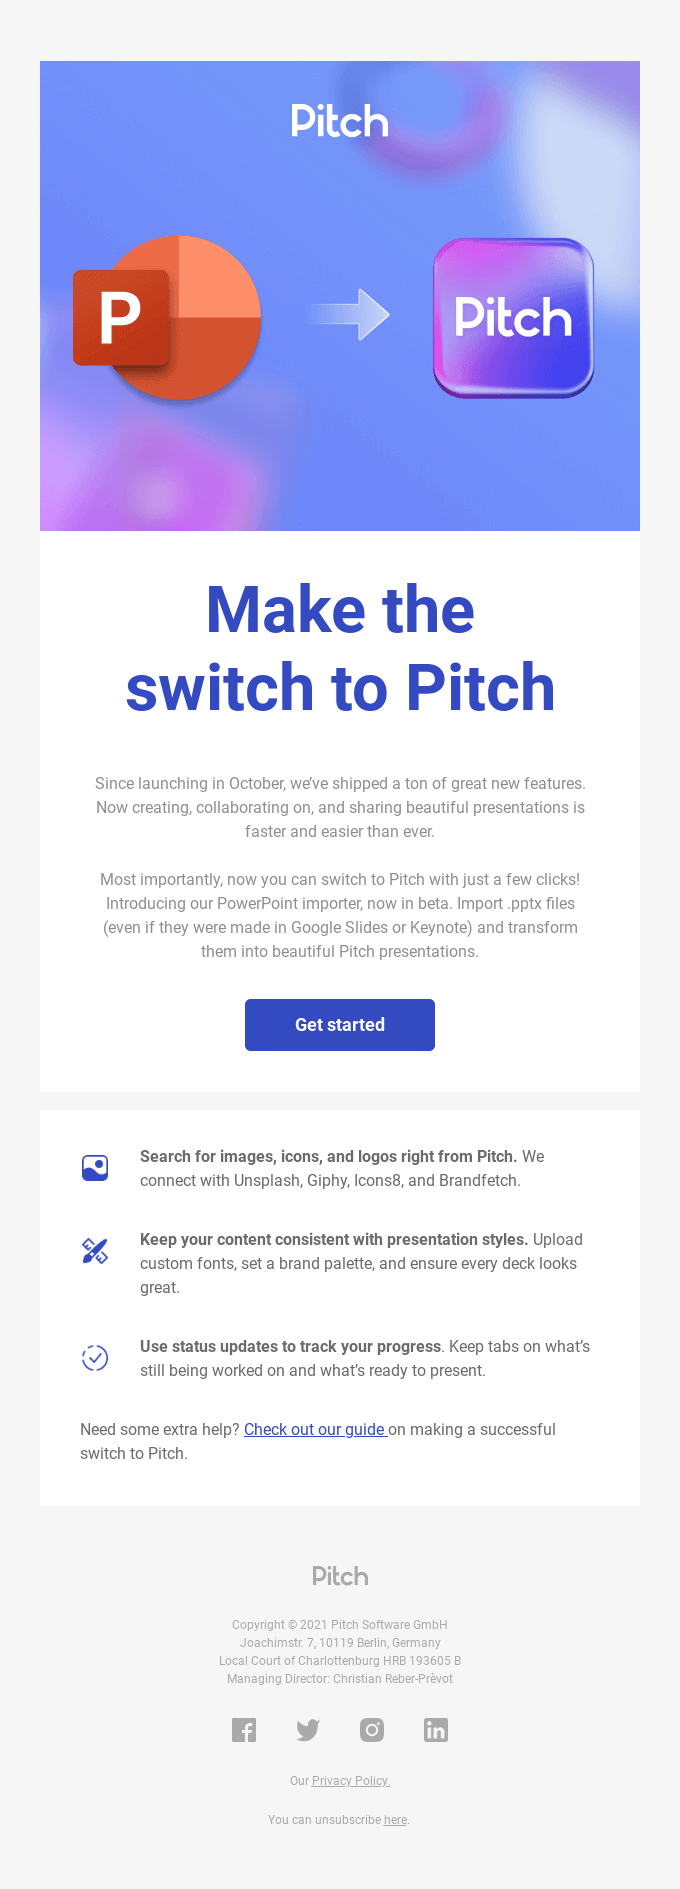Click the purple Pitch app icon
This screenshot has height=1889, width=680.
tap(513, 318)
